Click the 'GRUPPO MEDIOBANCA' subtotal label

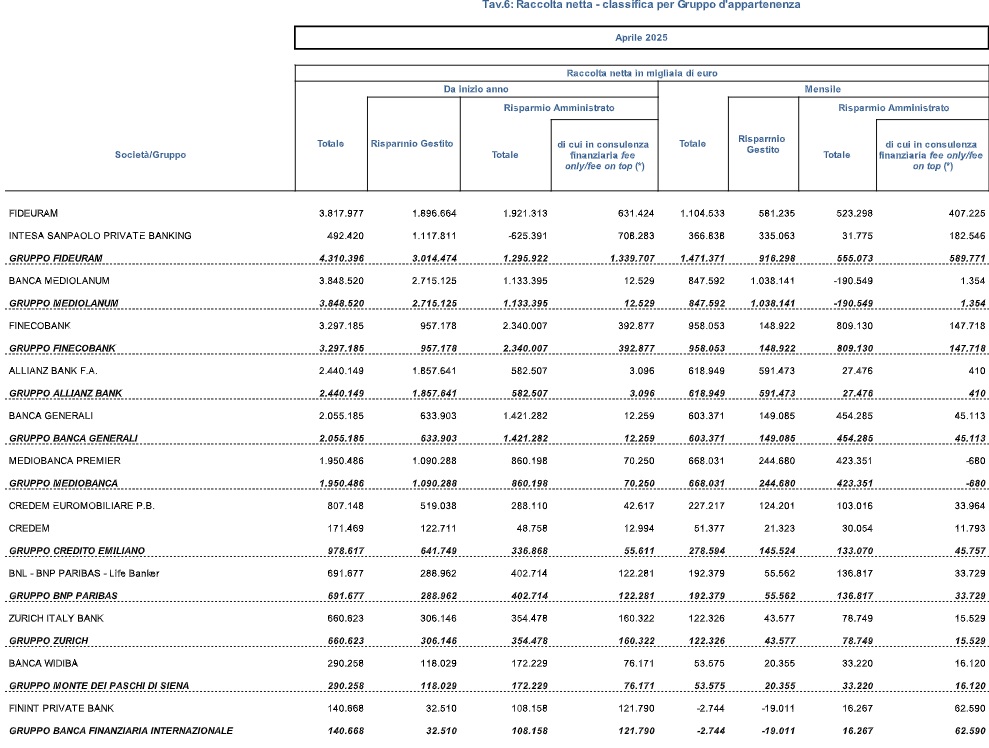point(63,483)
